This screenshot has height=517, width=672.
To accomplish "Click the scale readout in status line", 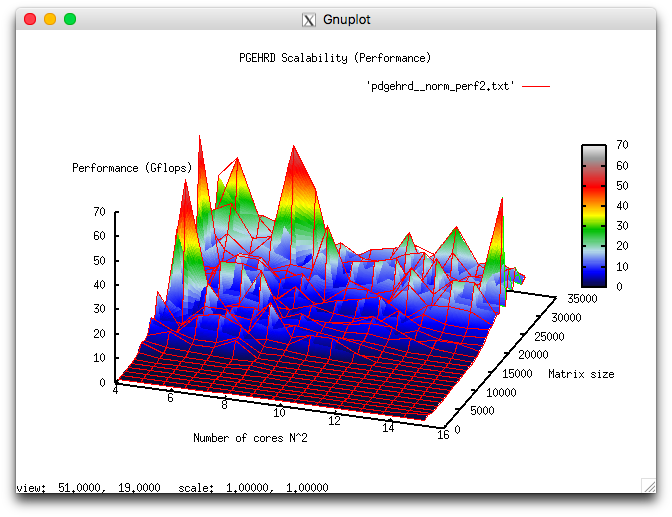I will click(x=253, y=487).
